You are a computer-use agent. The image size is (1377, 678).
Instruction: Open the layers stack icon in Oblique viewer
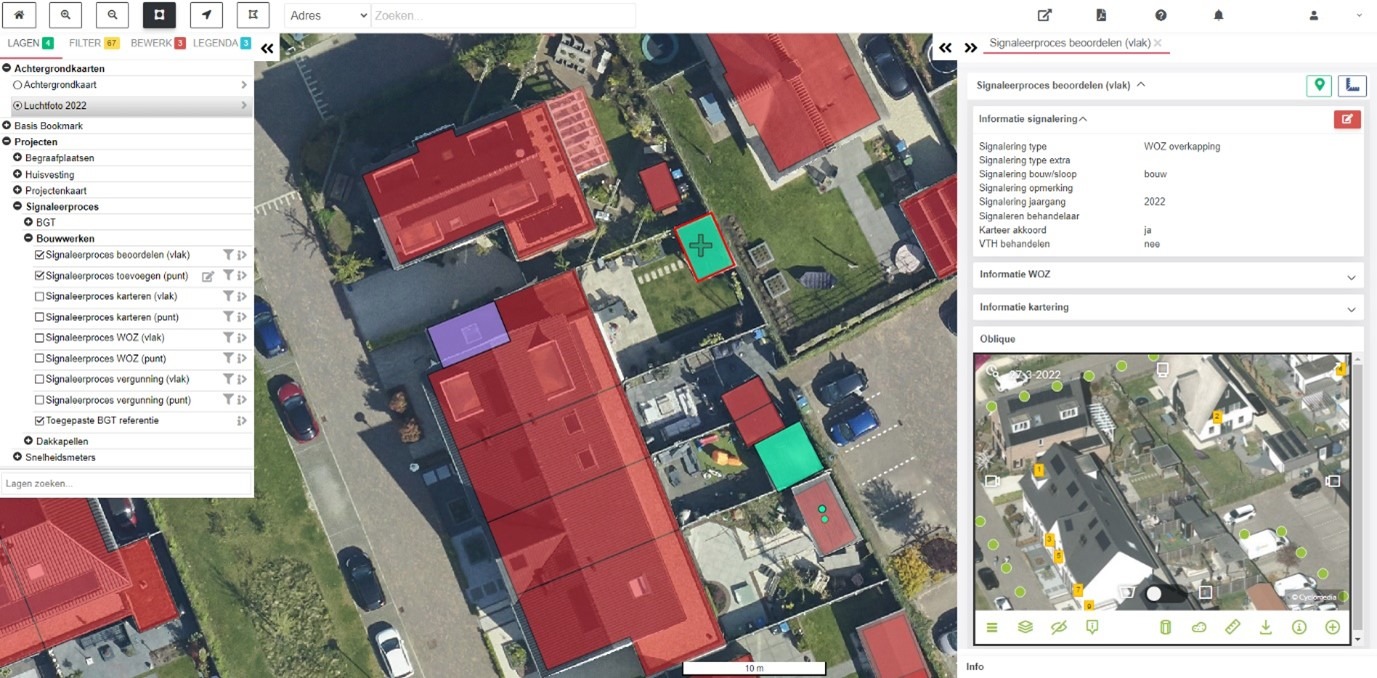click(x=1025, y=627)
